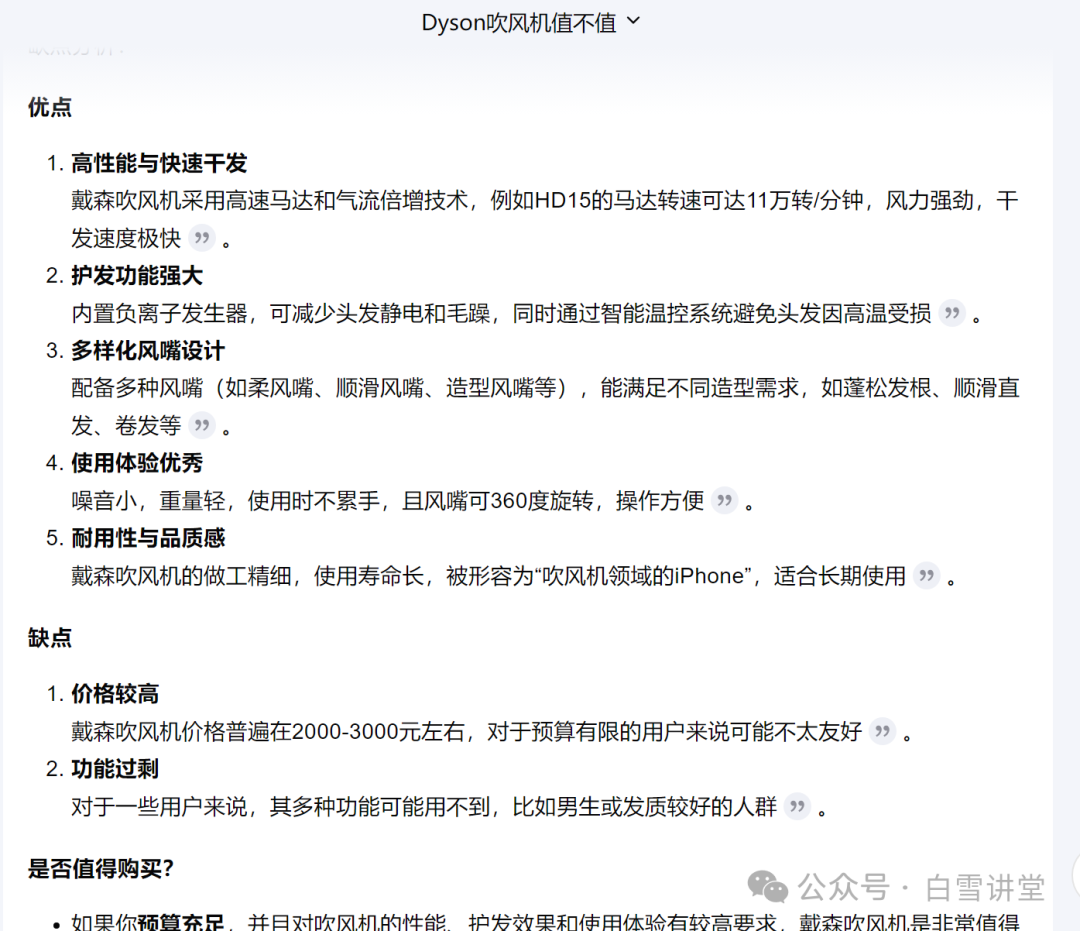Click the heading 优点
Image resolution: width=1080 pixels, height=931 pixels.
[50, 107]
